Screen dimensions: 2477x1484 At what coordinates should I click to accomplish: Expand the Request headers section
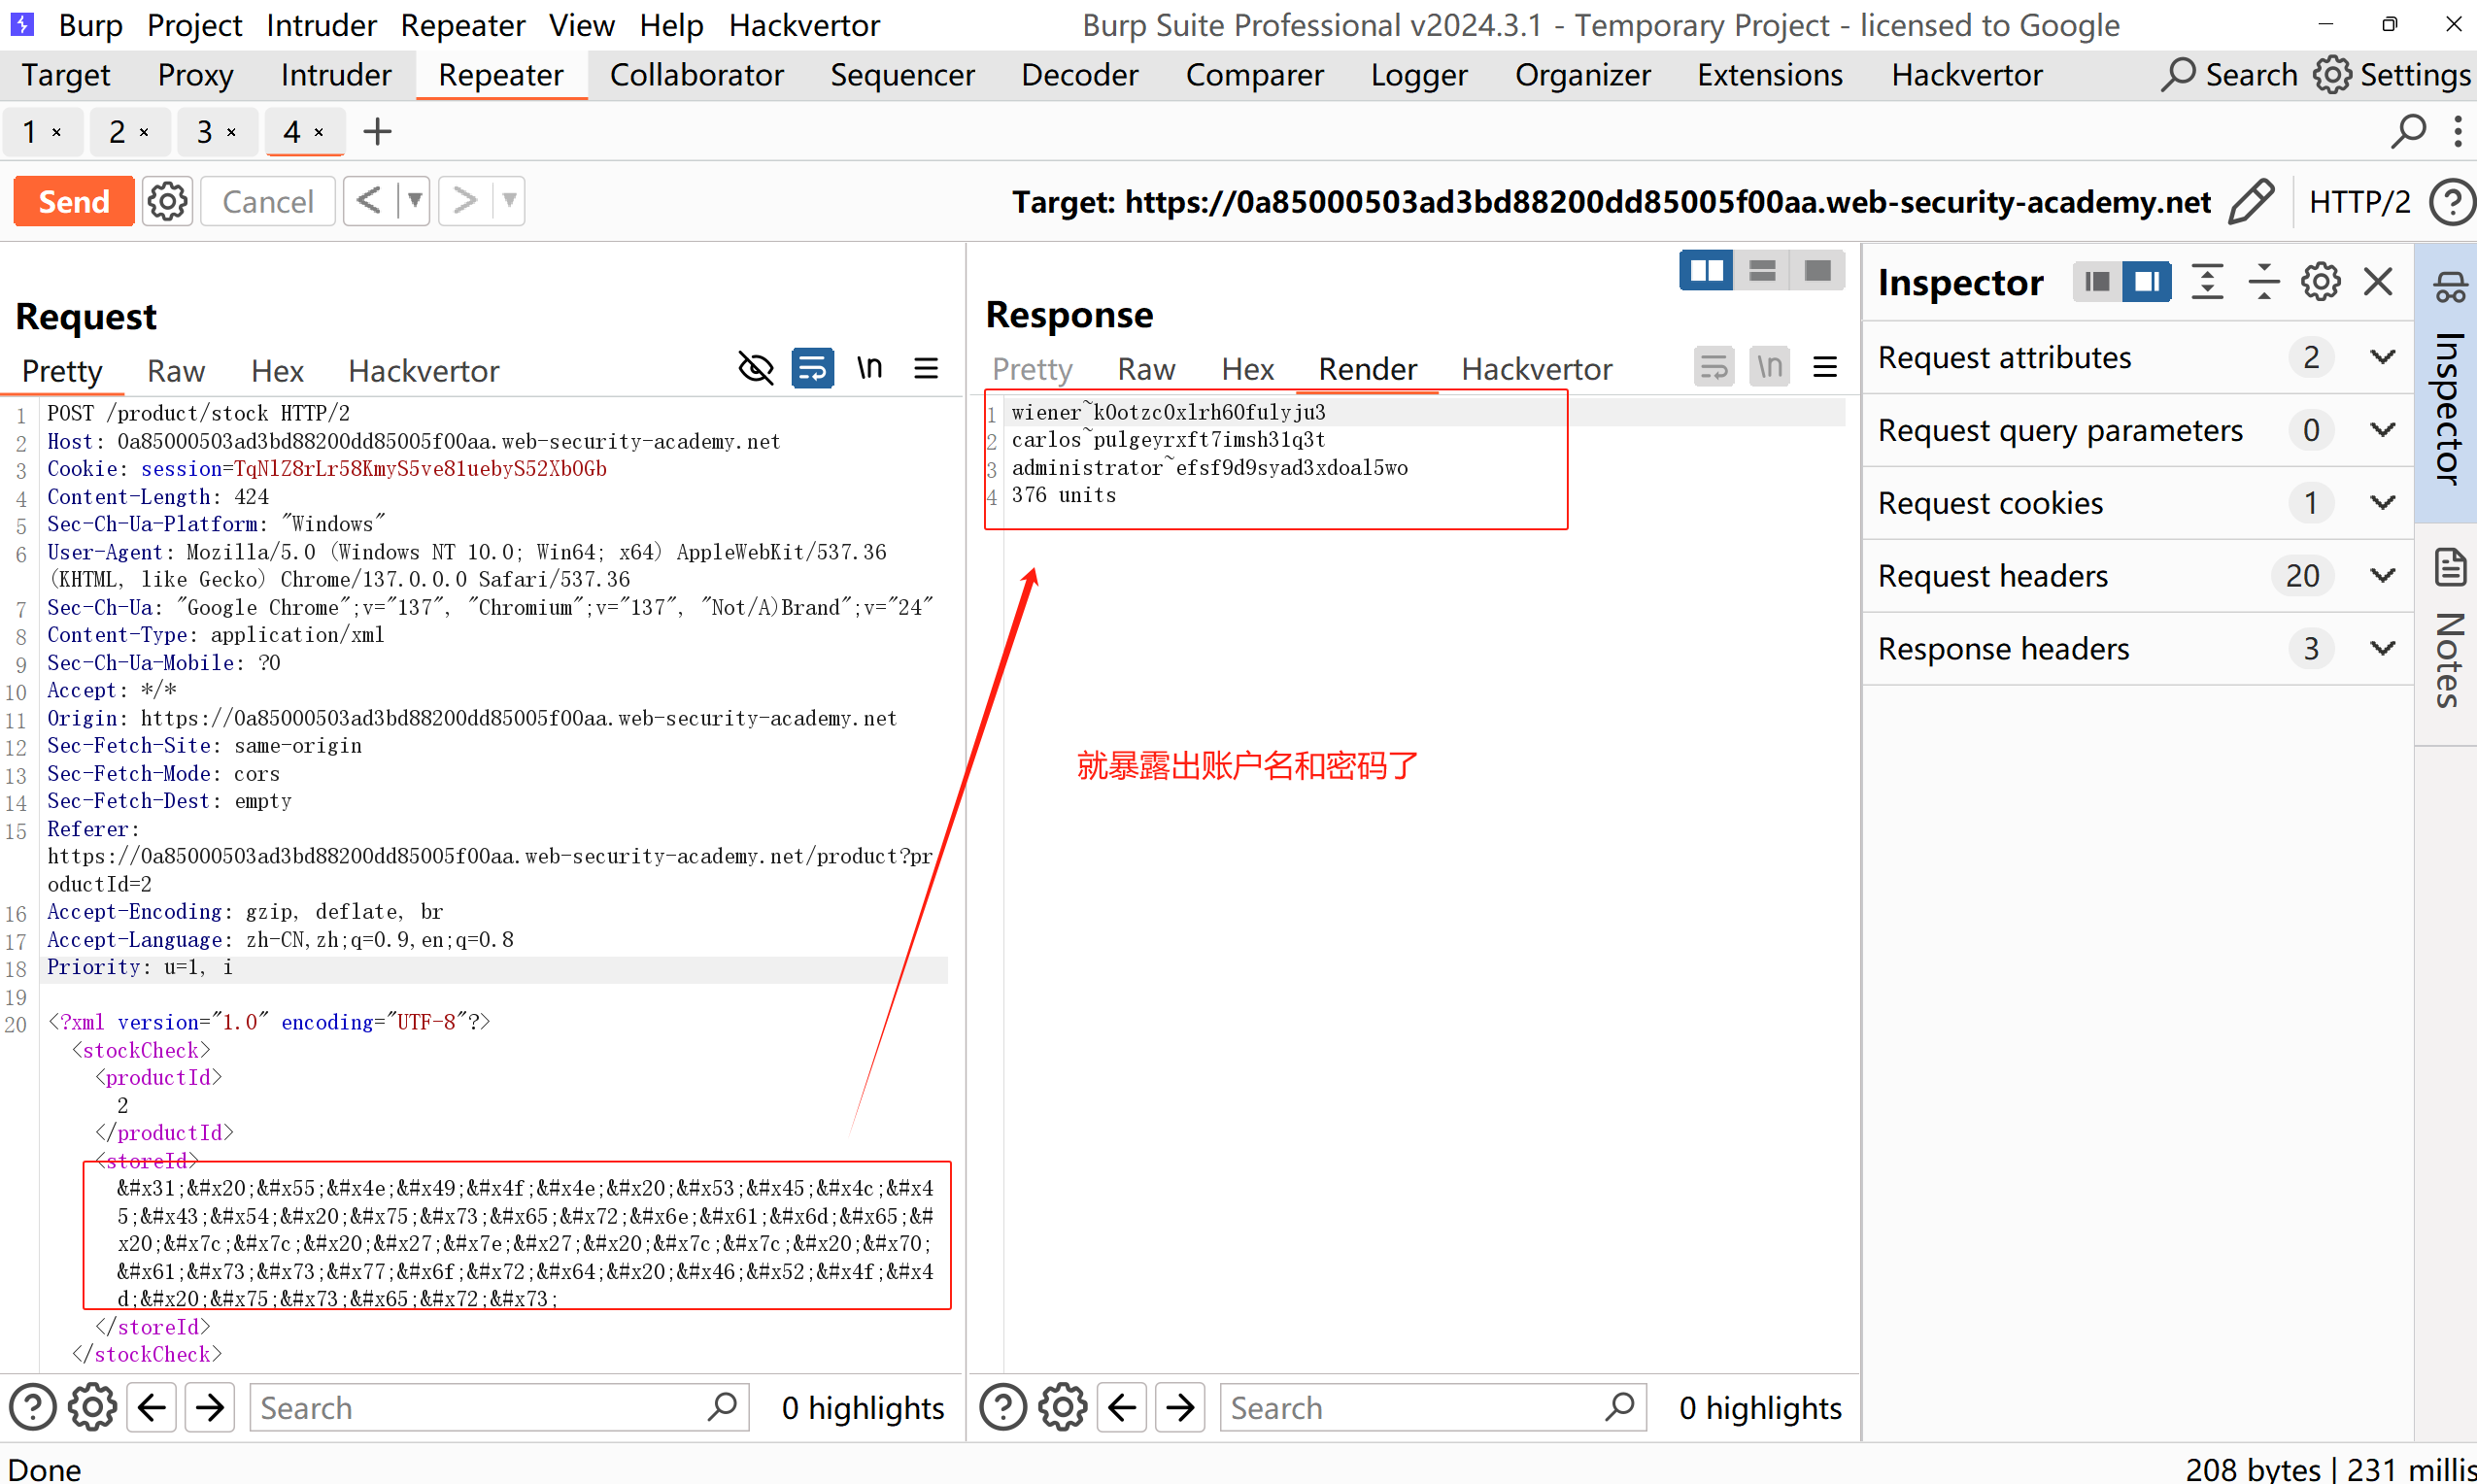[2383, 575]
